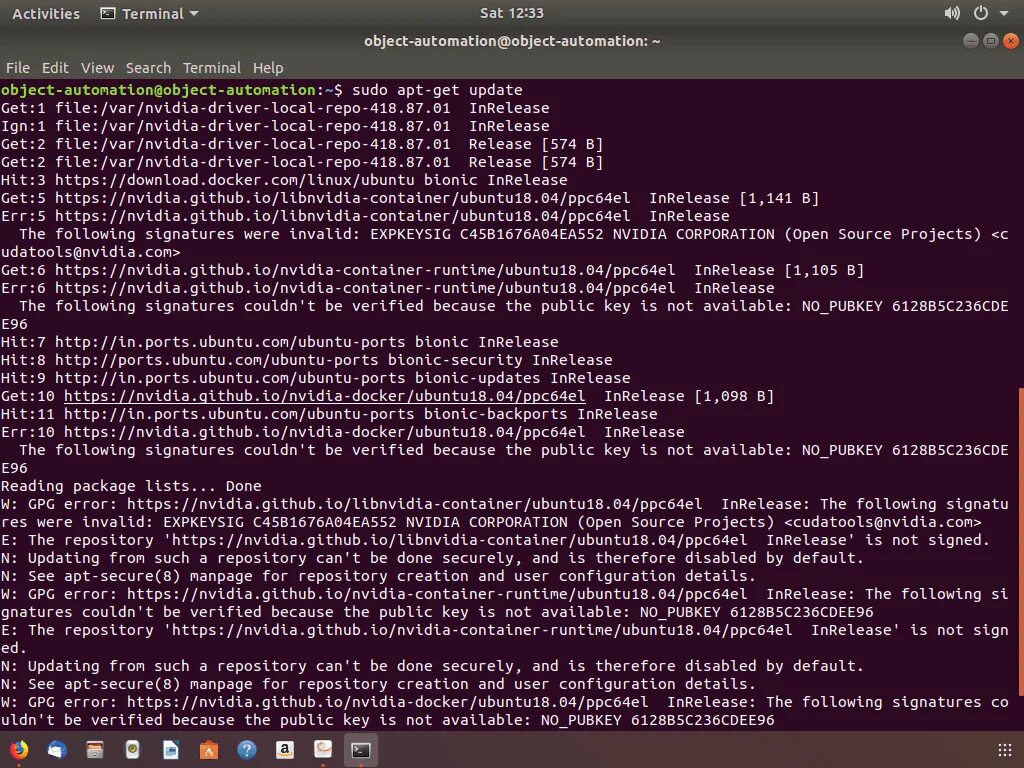Click Activities in the top bar
1024x768 pixels.
[45, 13]
